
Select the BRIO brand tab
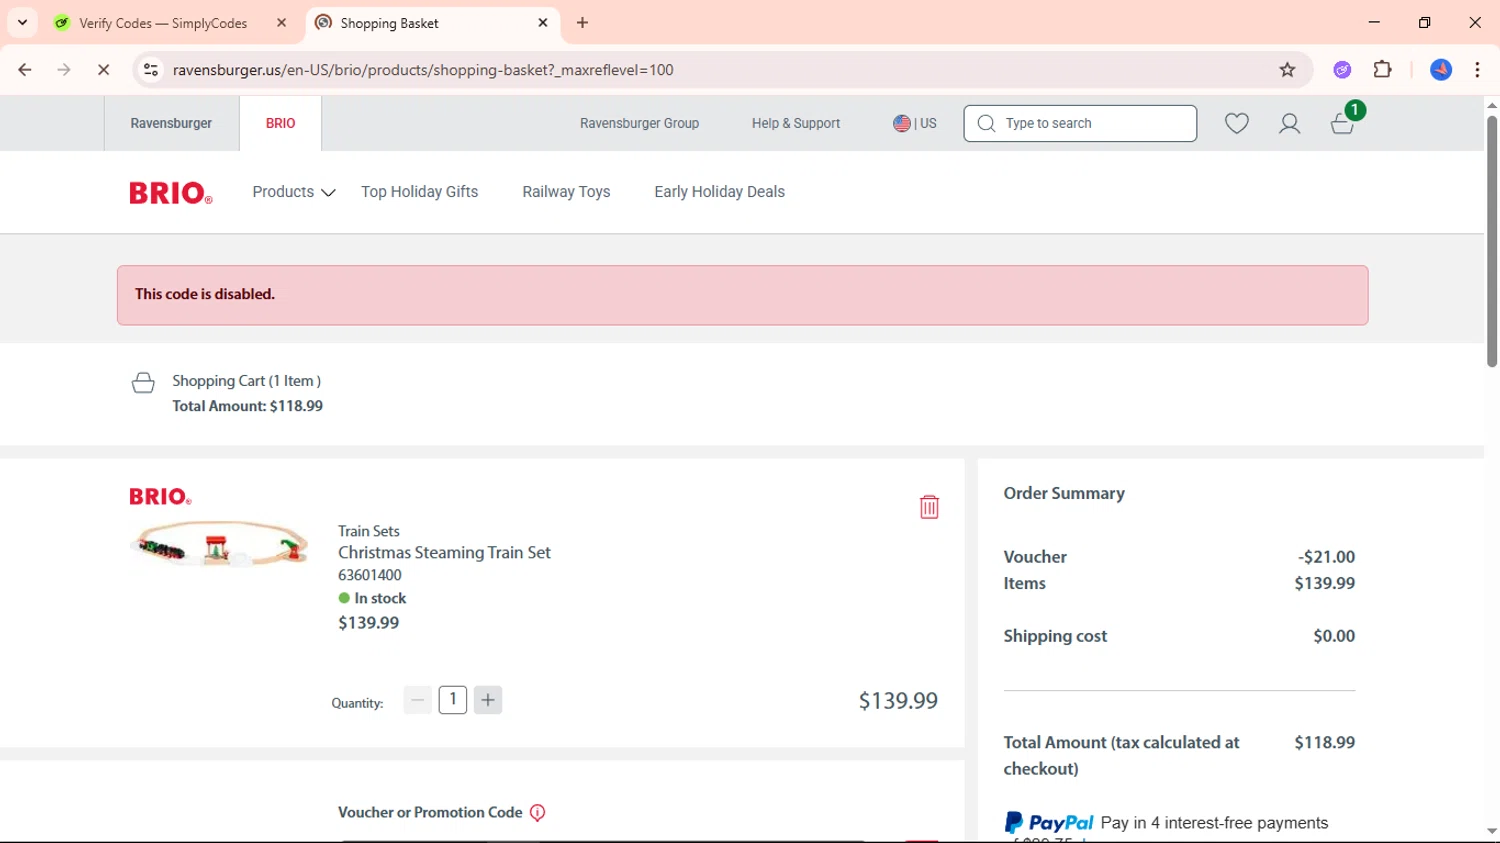tap(280, 123)
